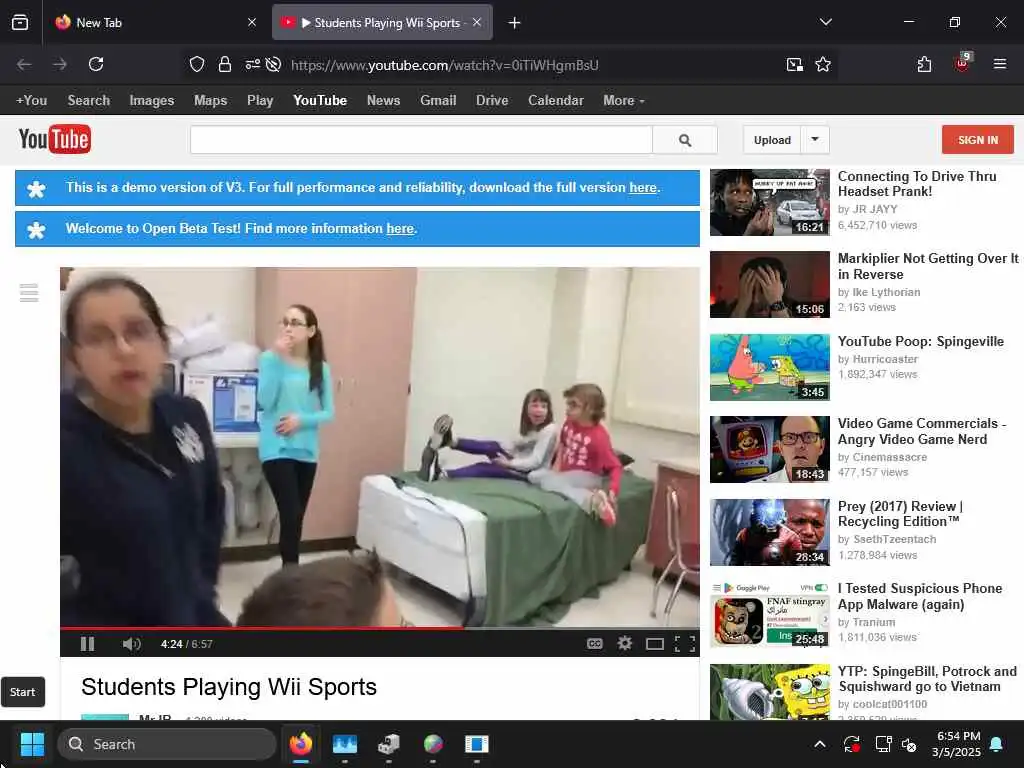Open the site permissions icon in the address bar
1024x768 pixels.
pos(252,64)
